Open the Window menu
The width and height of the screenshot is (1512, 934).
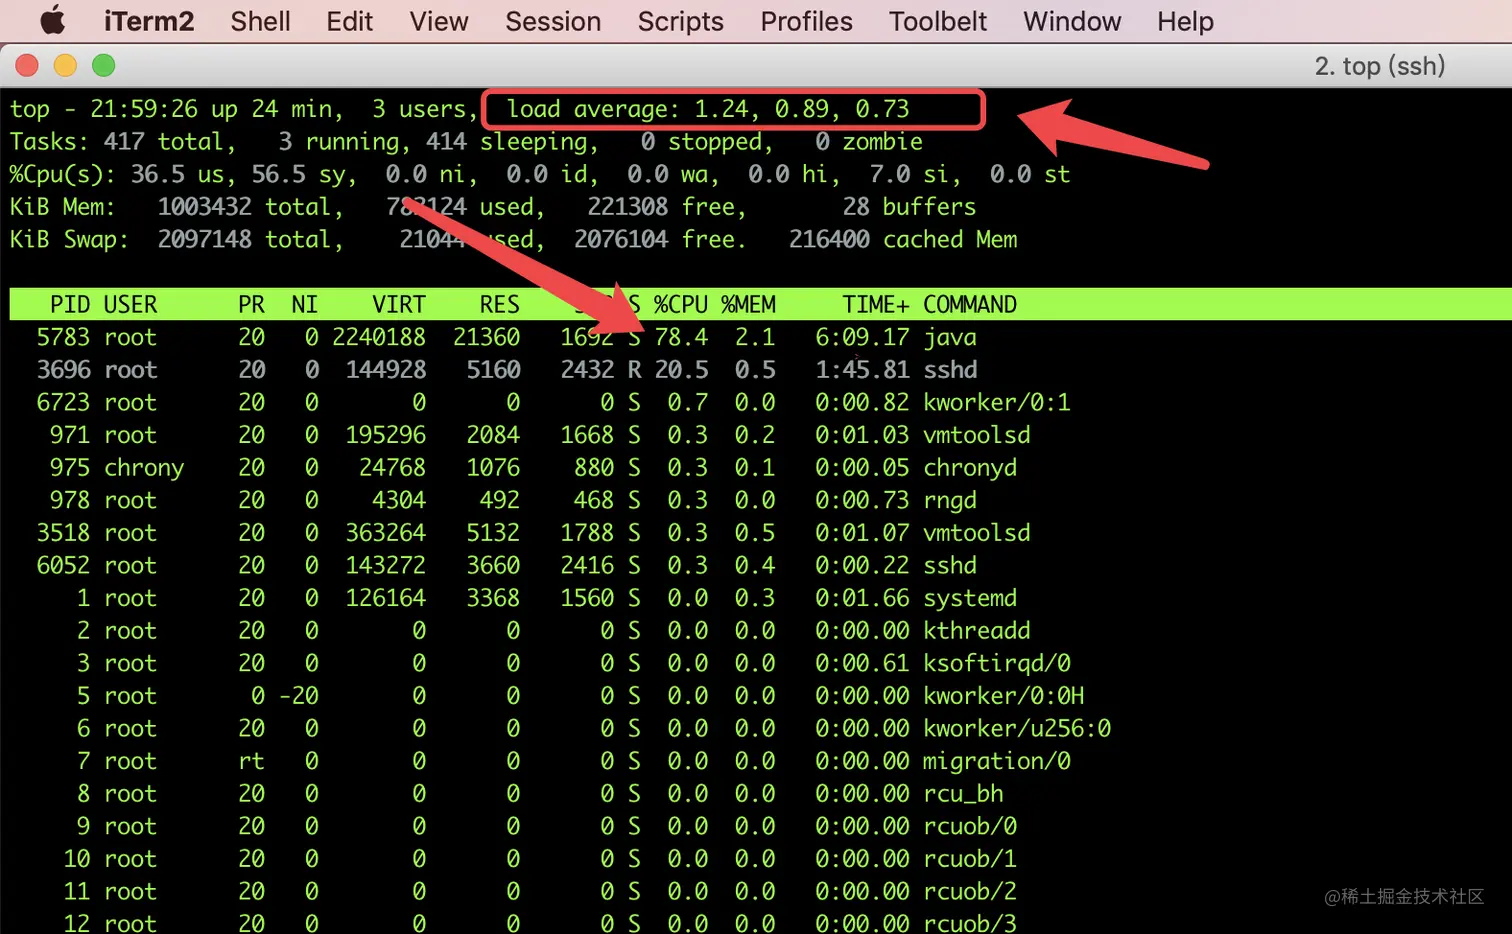pyautogui.click(x=1072, y=21)
